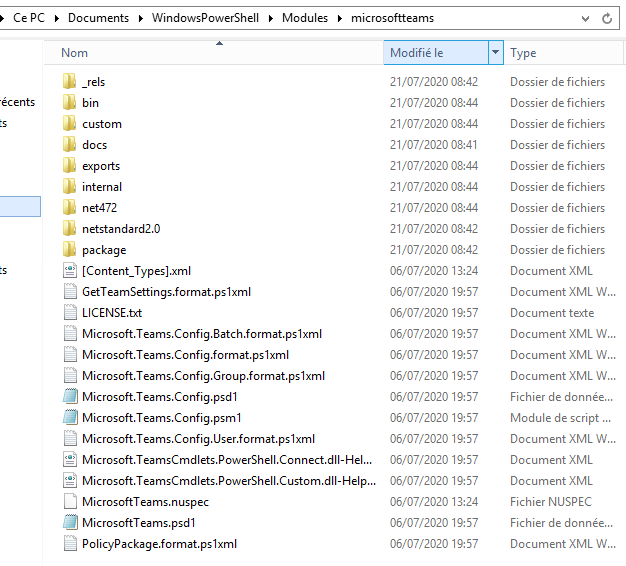
Task: Click the Document texte type cell
Action: 552,313
